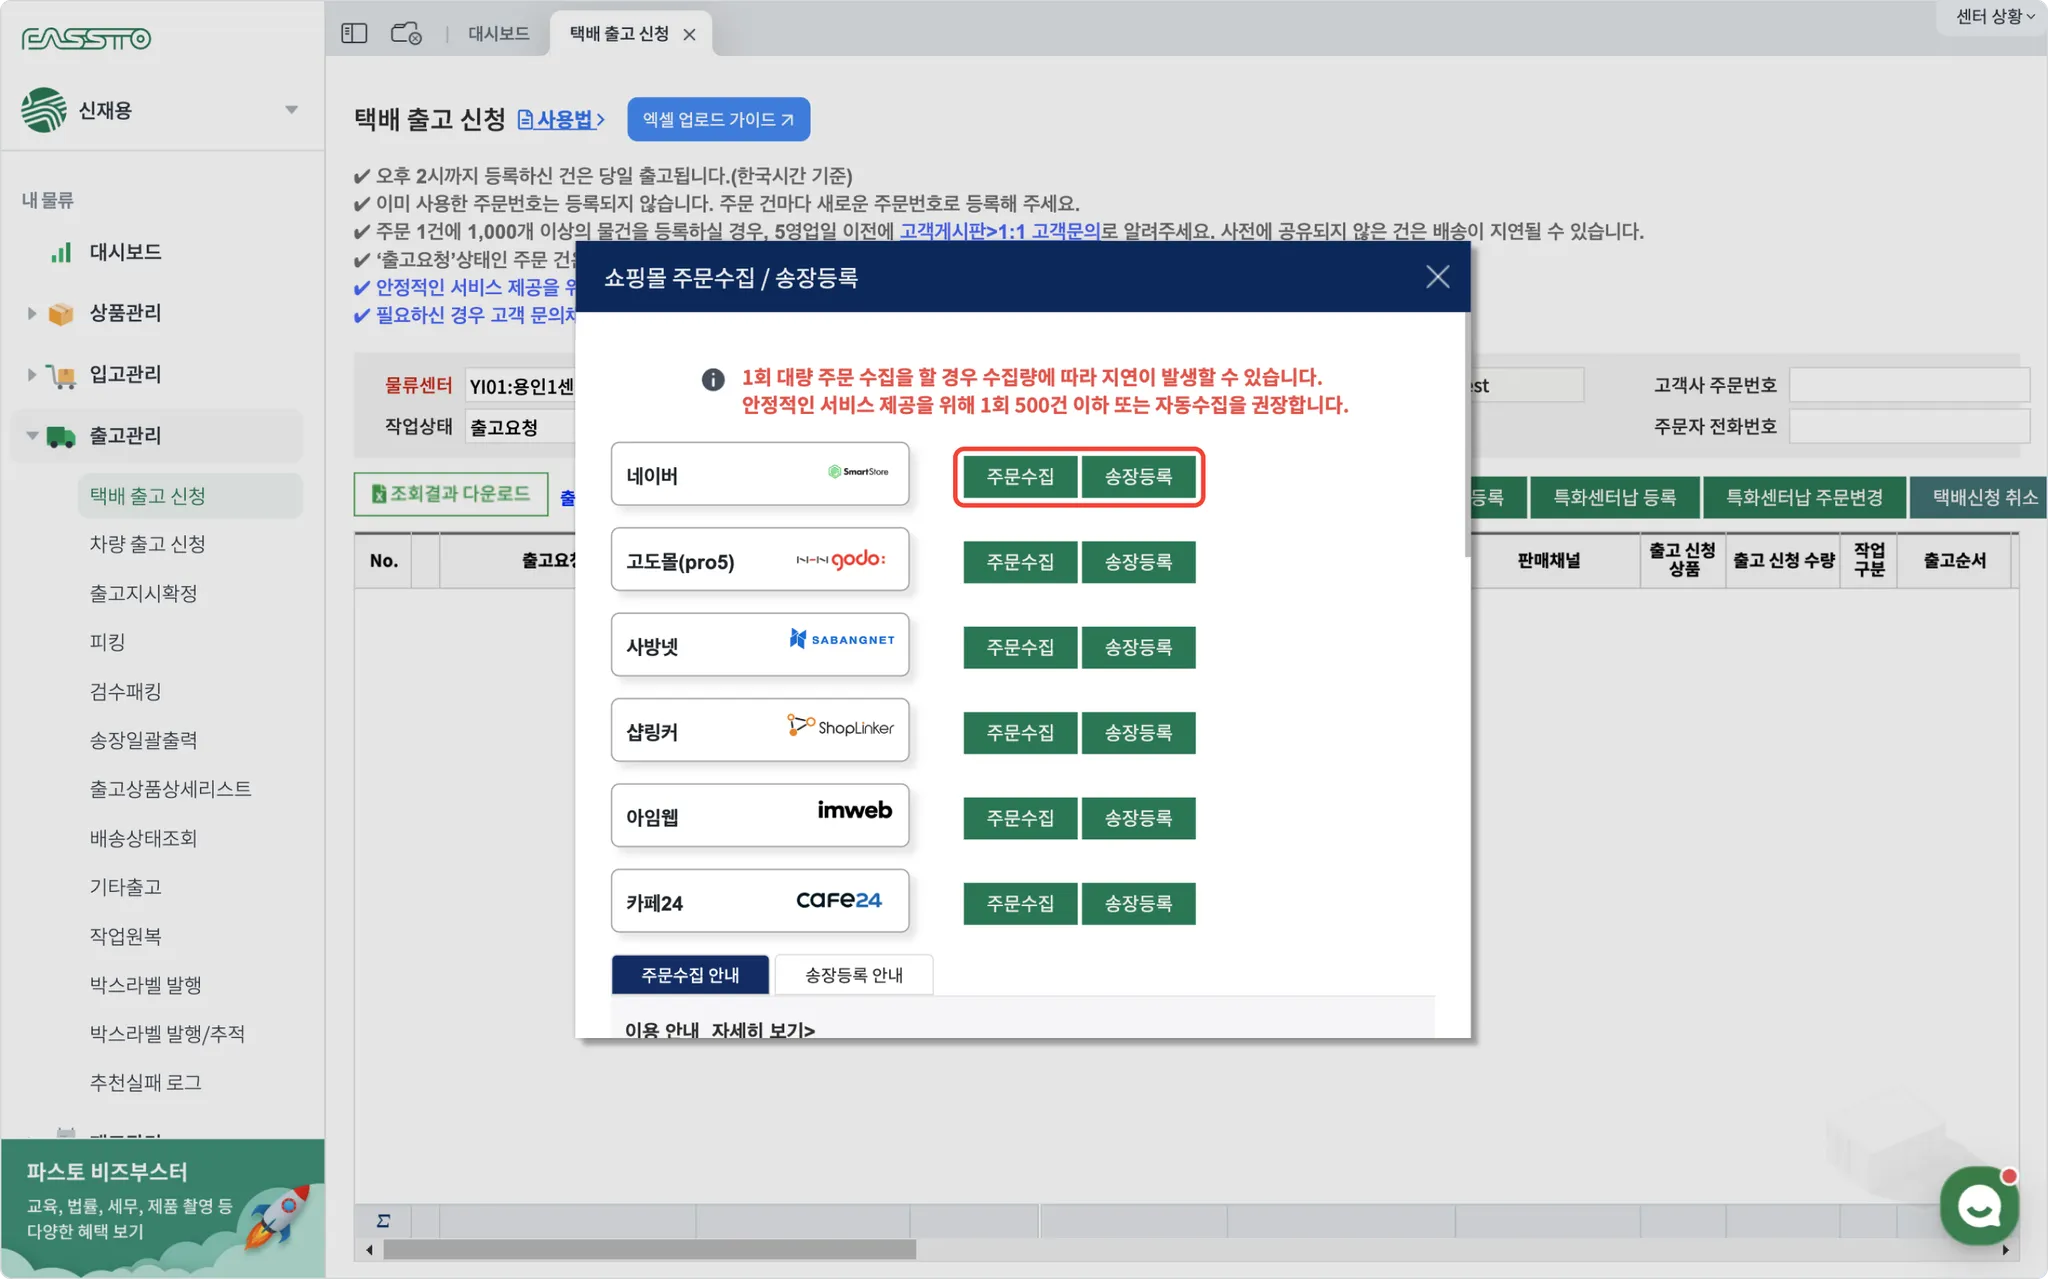Click the 출고관리 truck icon
Viewport: 2048px width, 1279px height.
pyautogui.click(x=61, y=436)
